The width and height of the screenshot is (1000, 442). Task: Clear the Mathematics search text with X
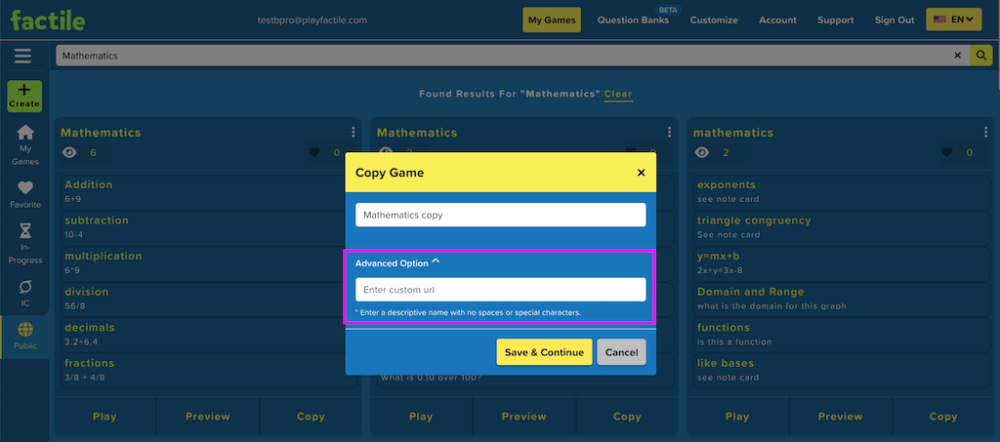957,55
